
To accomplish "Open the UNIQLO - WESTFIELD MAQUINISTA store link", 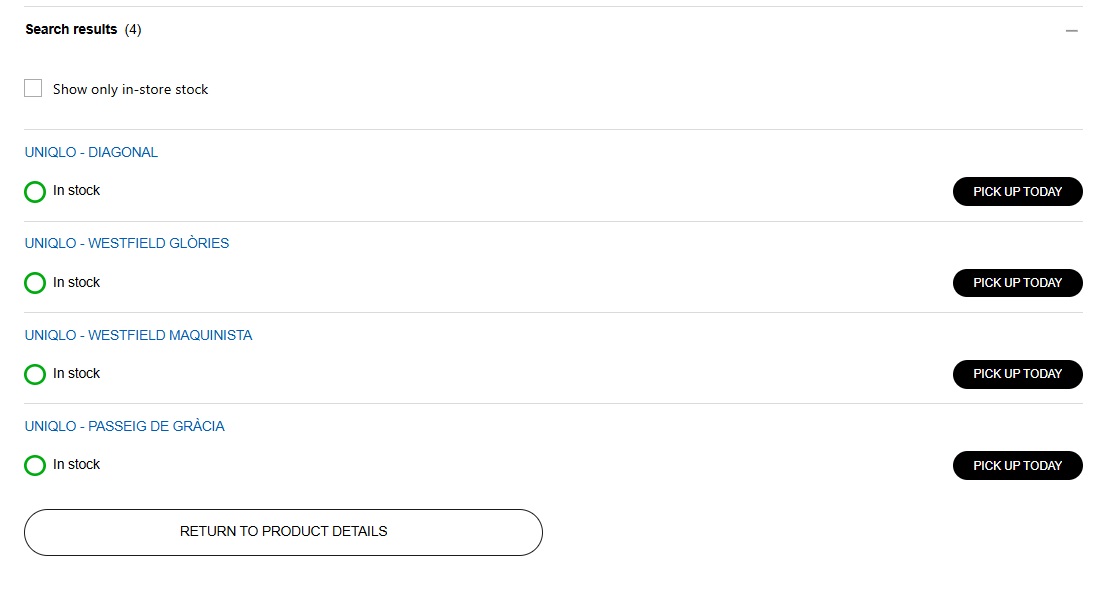I will tap(138, 336).
